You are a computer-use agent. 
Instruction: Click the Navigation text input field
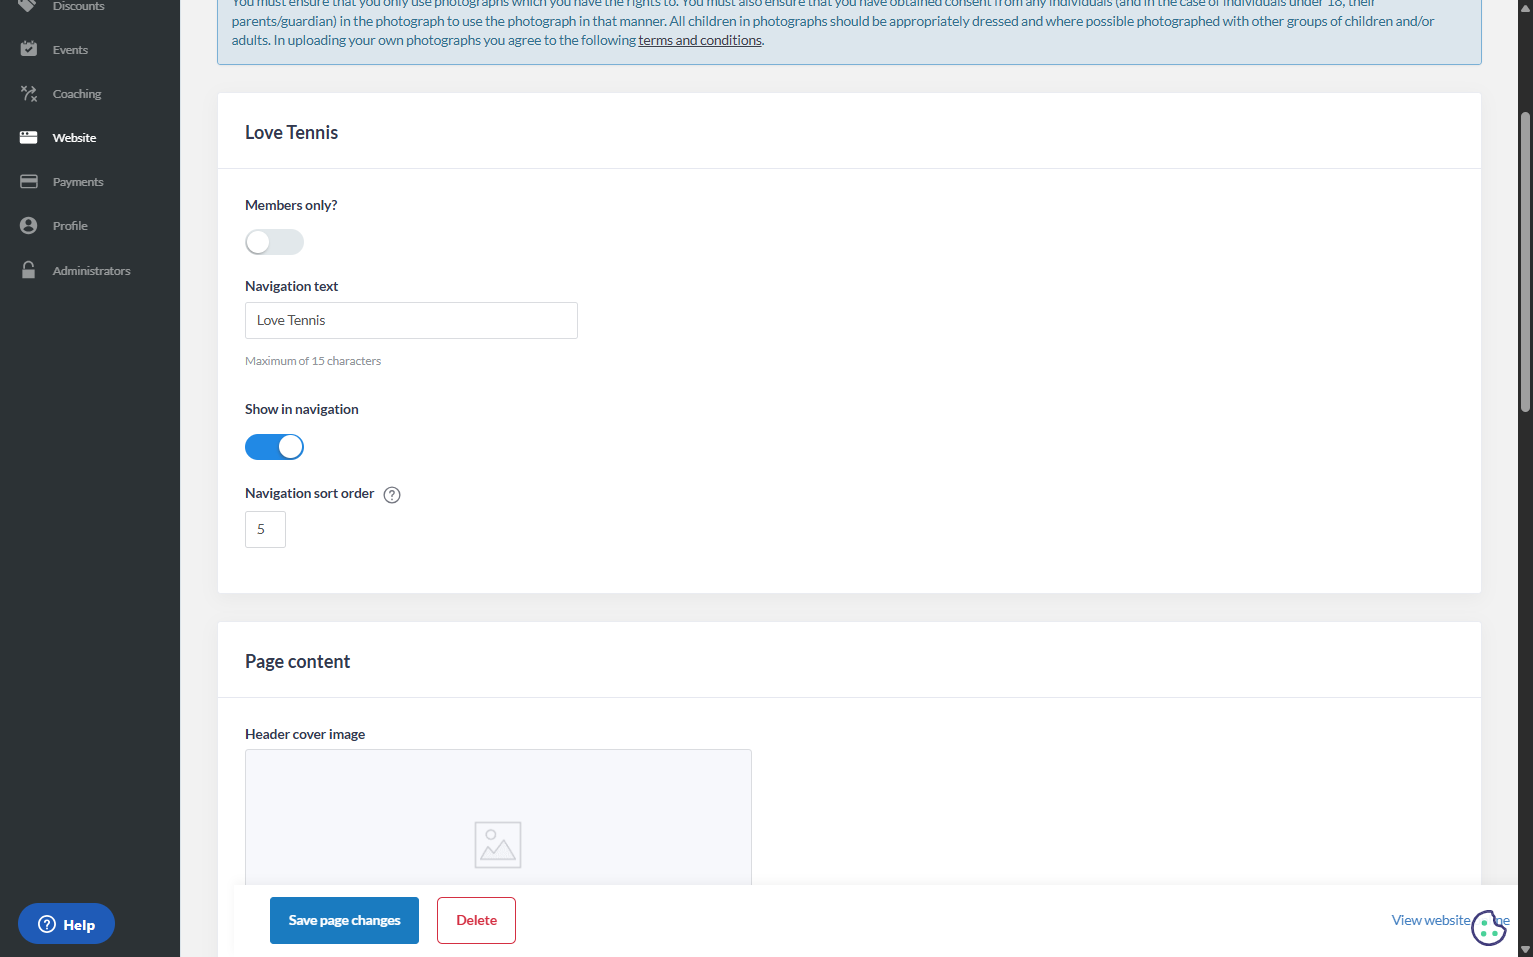pyautogui.click(x=411, y=320)
